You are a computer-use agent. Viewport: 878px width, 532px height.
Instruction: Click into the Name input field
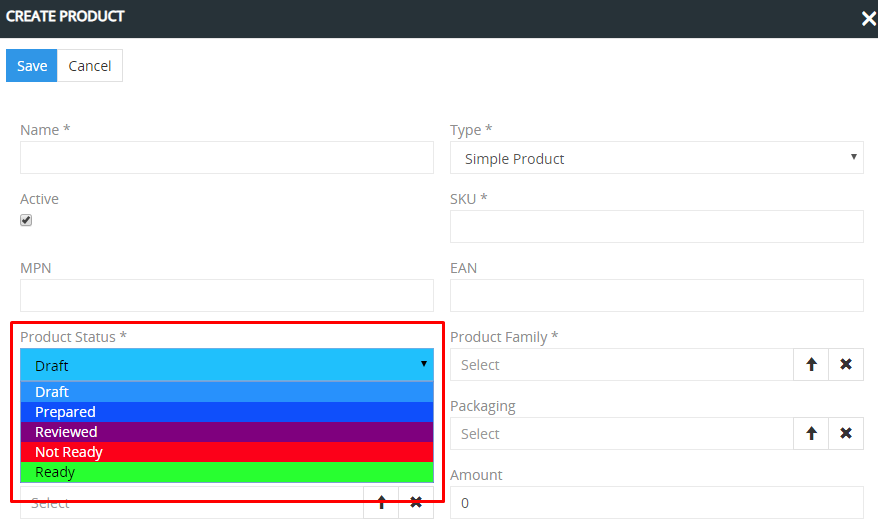click(x=227, y=158)
